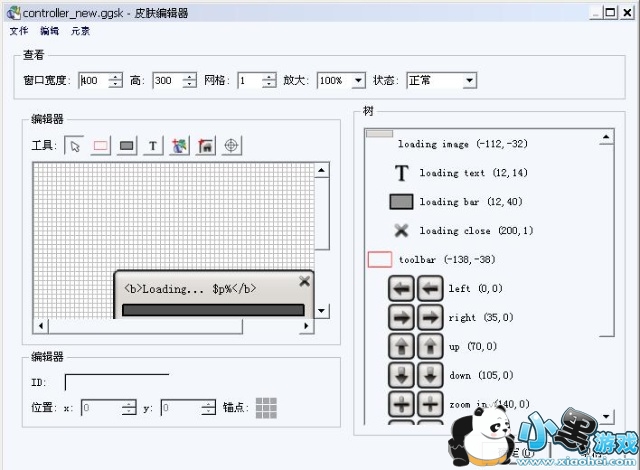Screen dimensions: 640x470
Task: Click editor canvas scroll right arrow
Action: [x=306, y=326]
